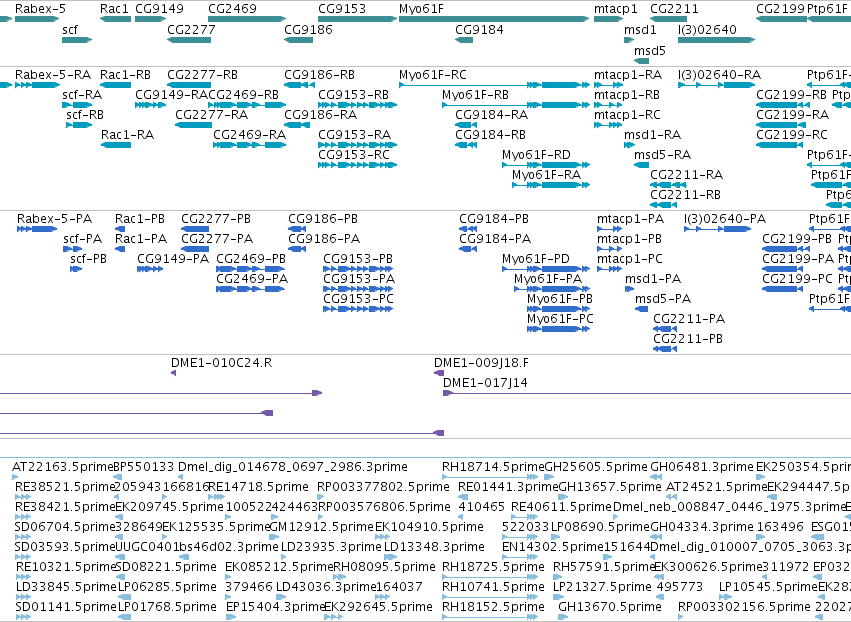Open the DME1-017J14 BAC label
851x622 pixels.
[485, 383]
